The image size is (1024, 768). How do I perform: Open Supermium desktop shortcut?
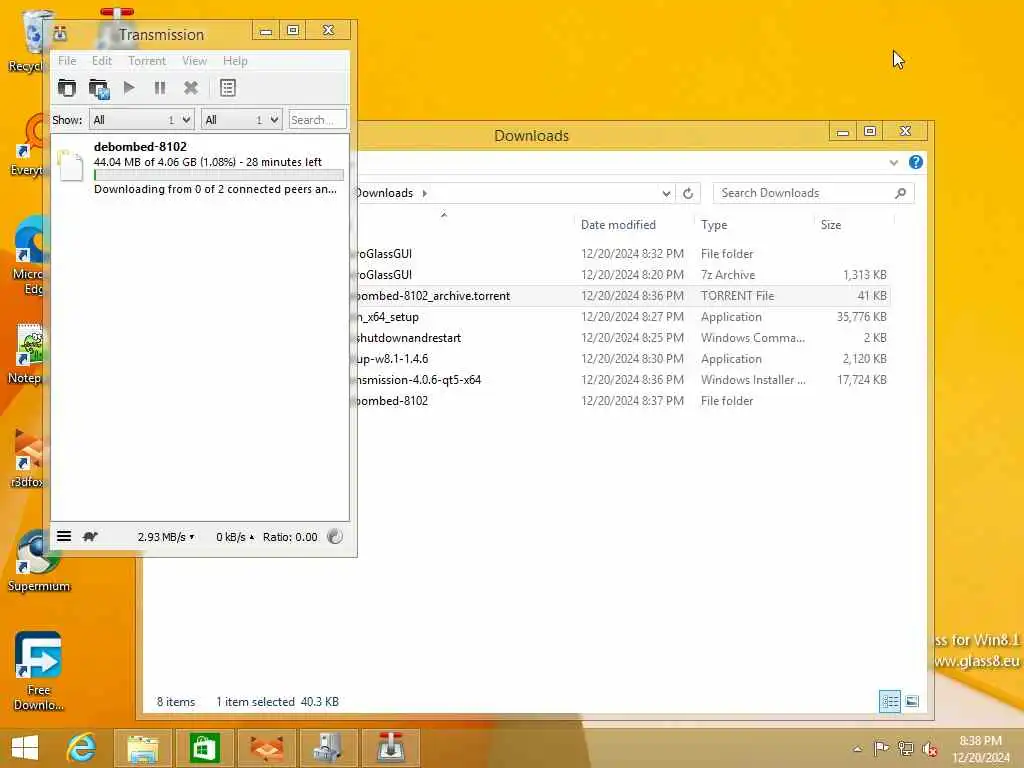pyautogui.click(x=38, y=562)
